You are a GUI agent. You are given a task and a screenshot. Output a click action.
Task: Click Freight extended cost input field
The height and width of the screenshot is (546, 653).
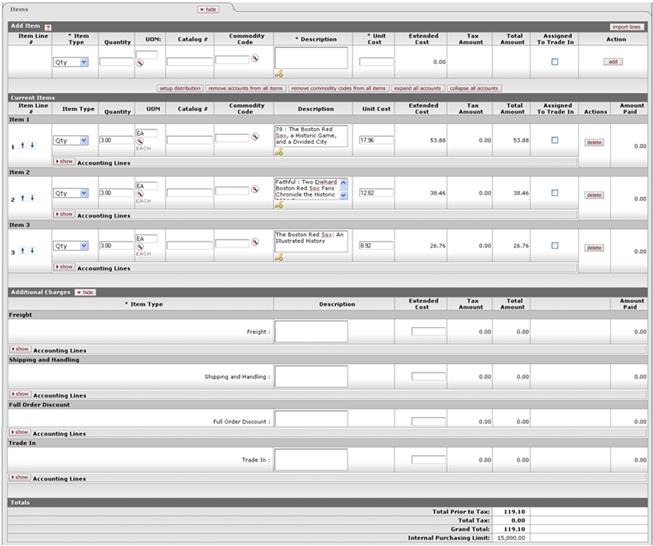coord(428,332)
